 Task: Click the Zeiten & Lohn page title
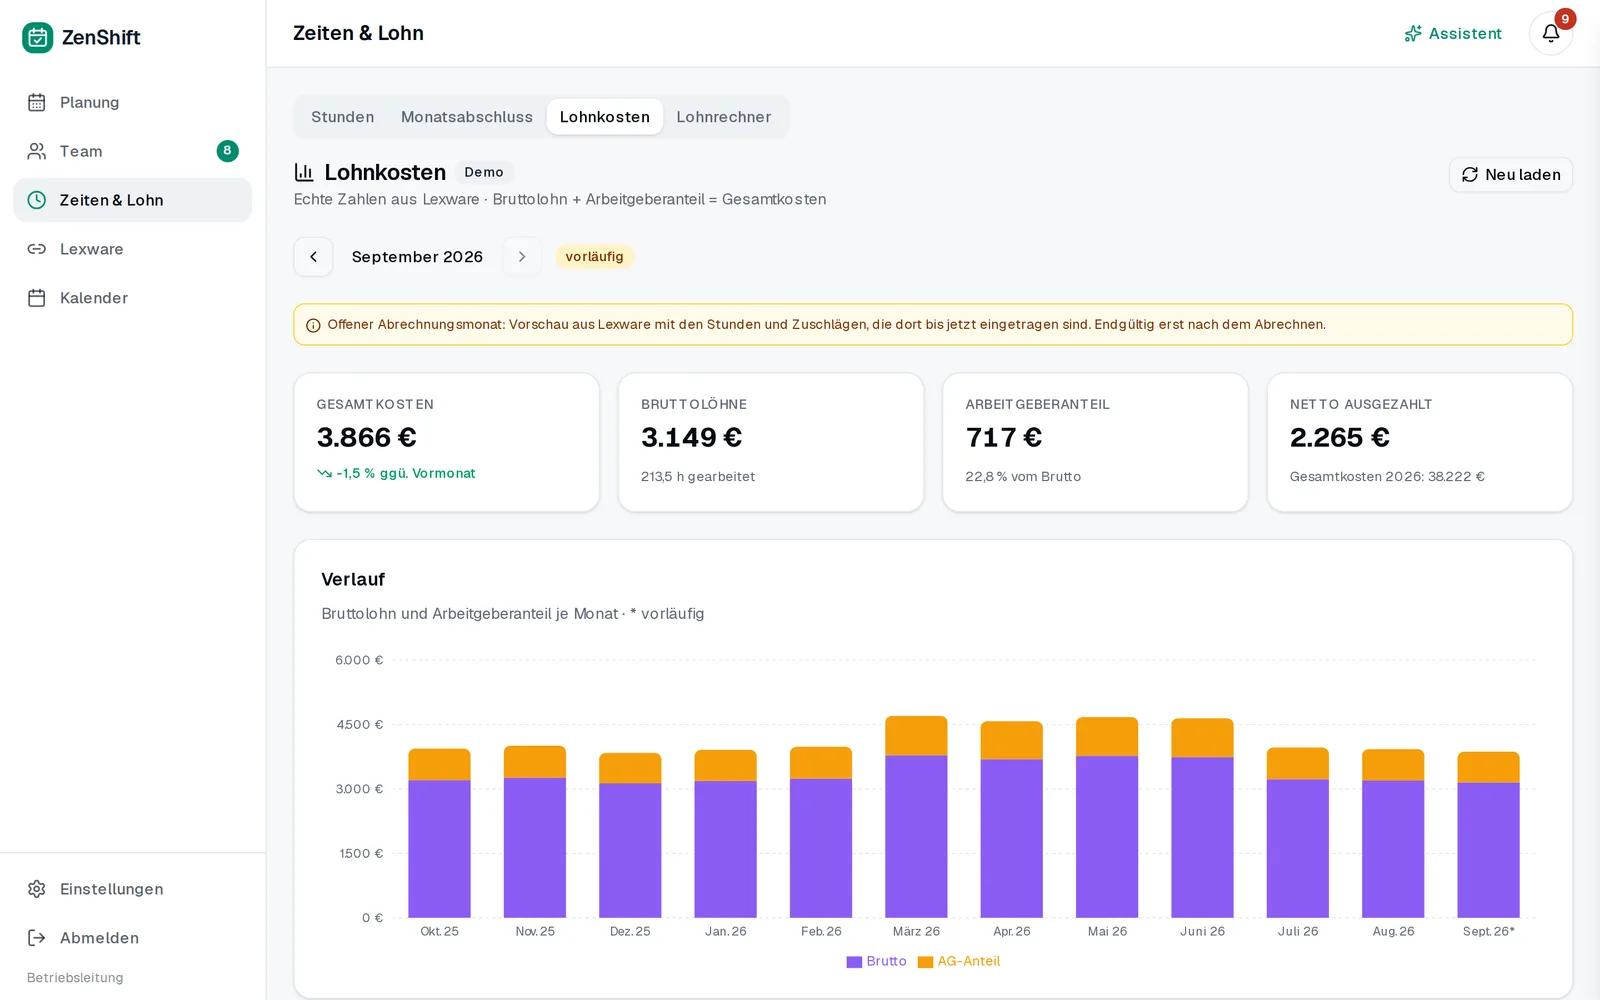(x=358, y=33)
